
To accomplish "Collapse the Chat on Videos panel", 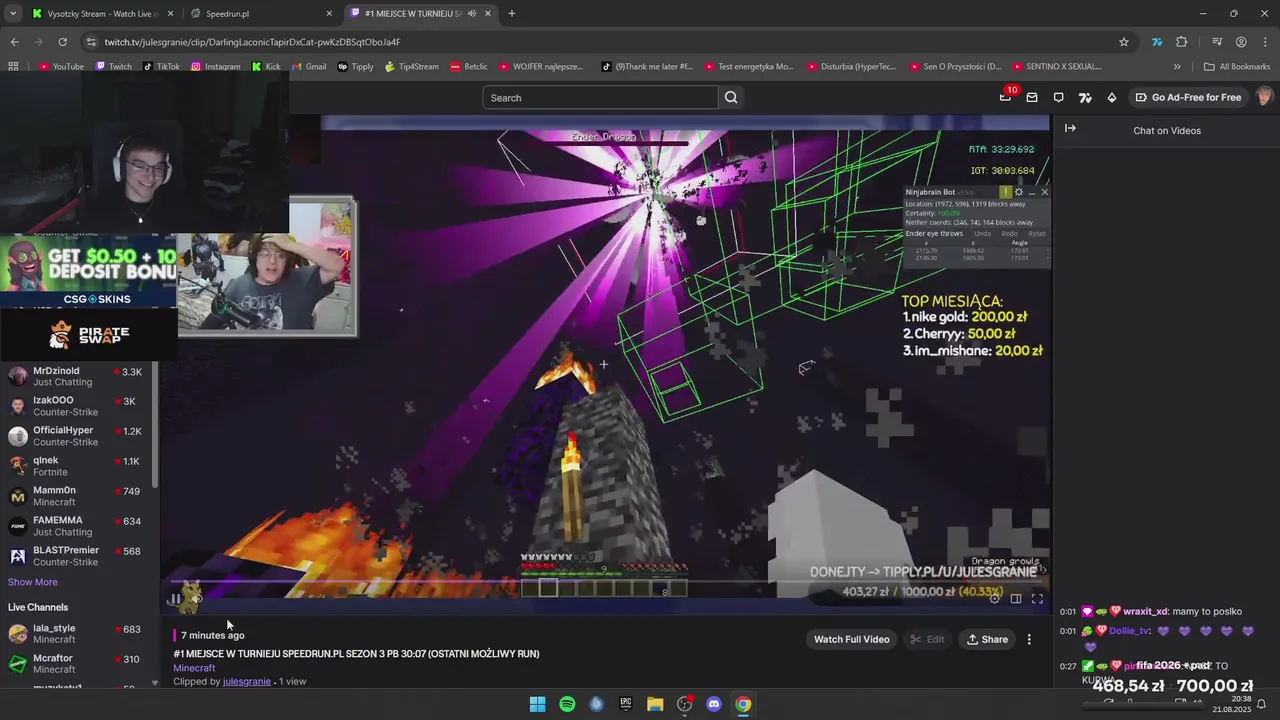I will [x=1070, y=128].
